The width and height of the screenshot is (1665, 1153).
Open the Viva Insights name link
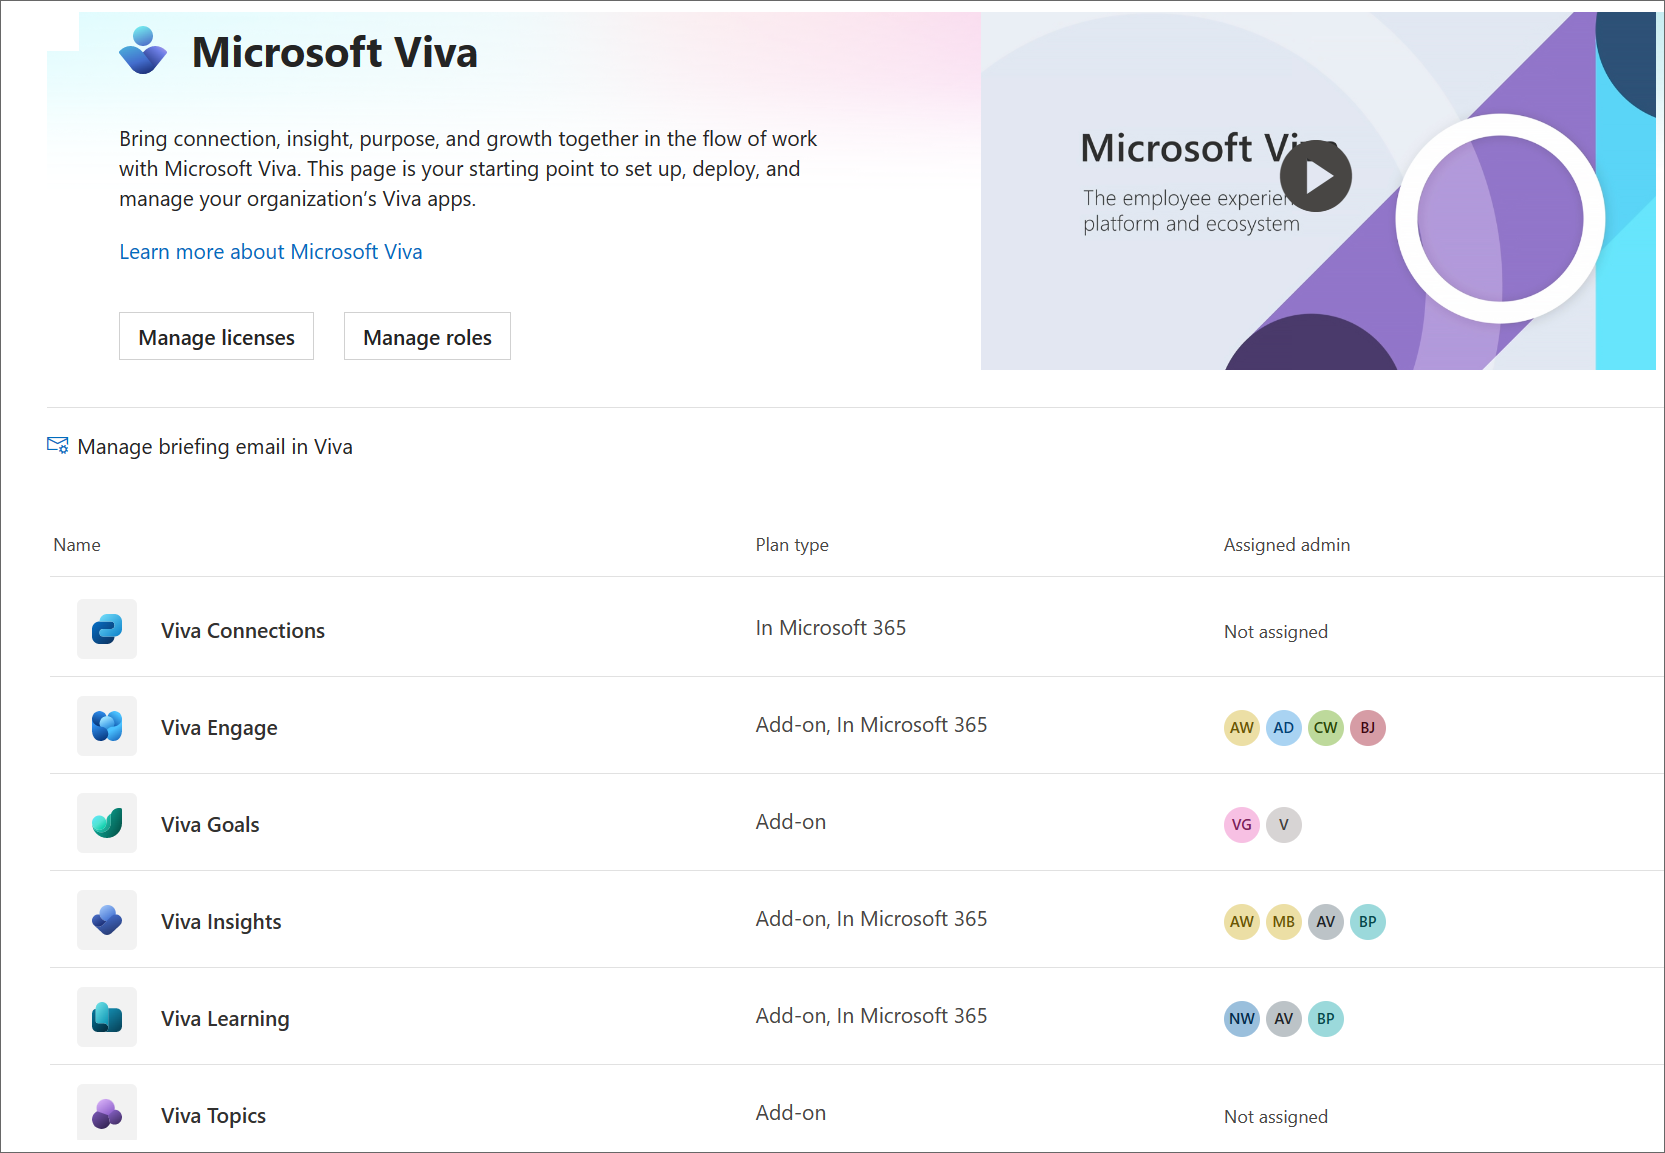(x=221, y=922)
